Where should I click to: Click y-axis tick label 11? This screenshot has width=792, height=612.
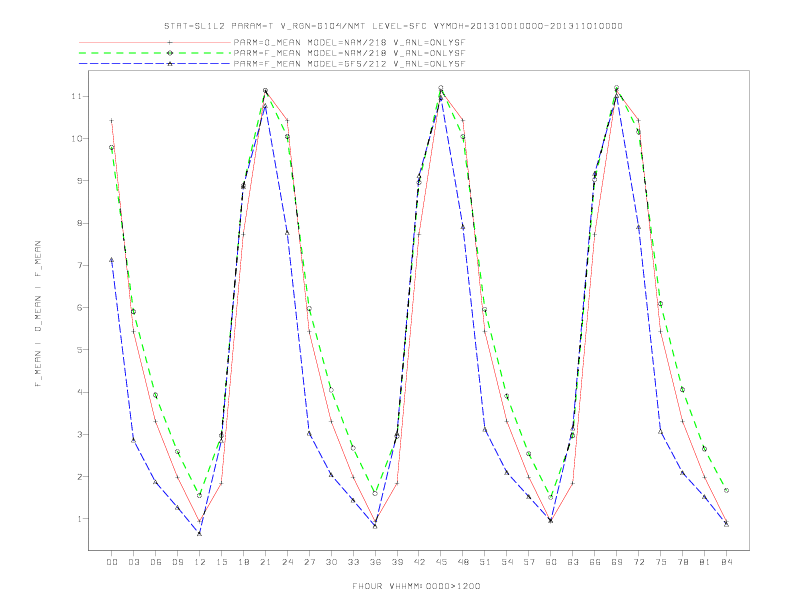tap(77, 96)
